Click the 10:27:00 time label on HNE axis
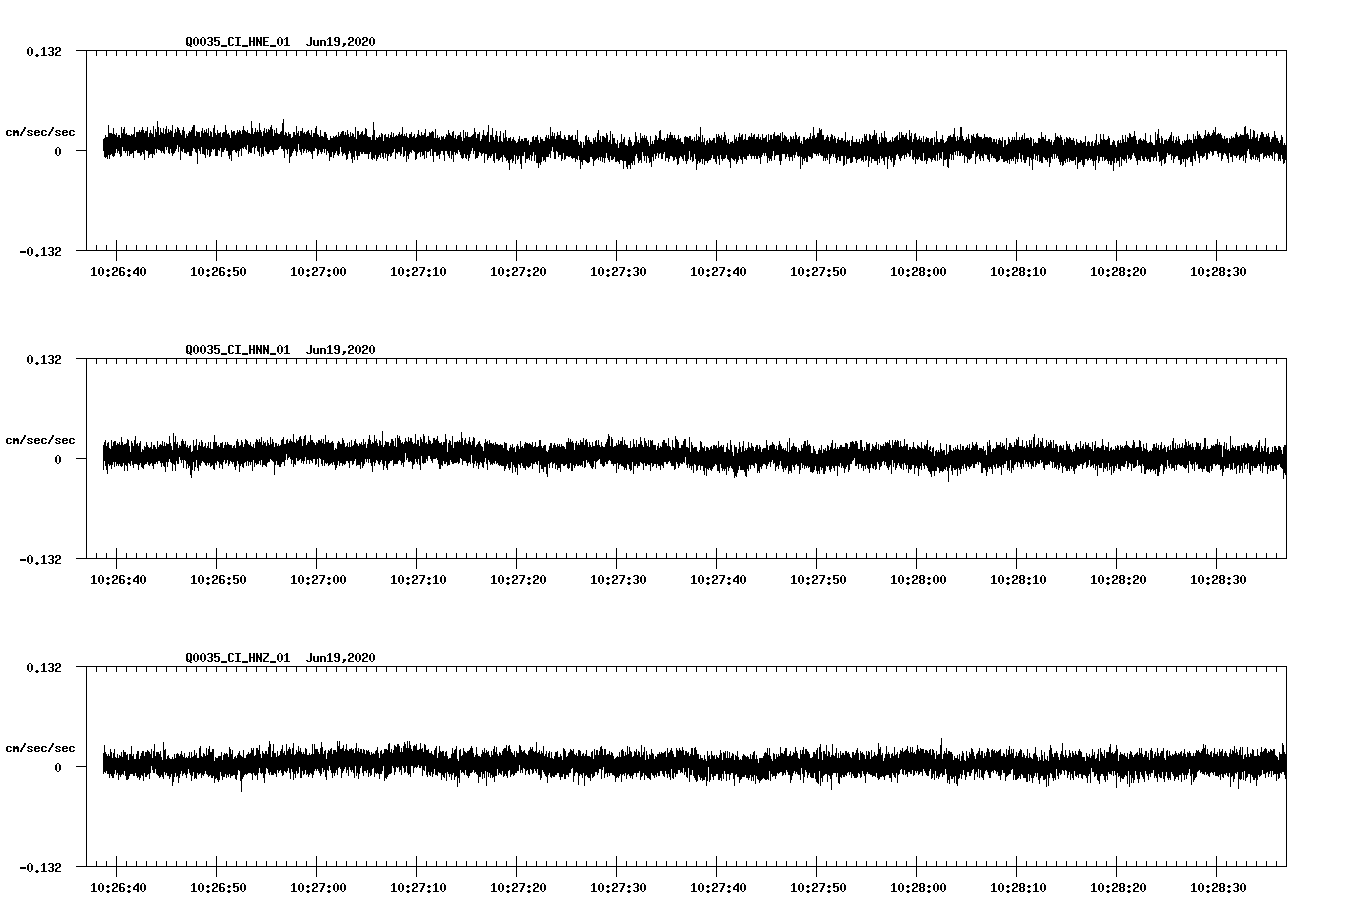This screenshot has width=1358, height=924. click(x=318, y=272)
